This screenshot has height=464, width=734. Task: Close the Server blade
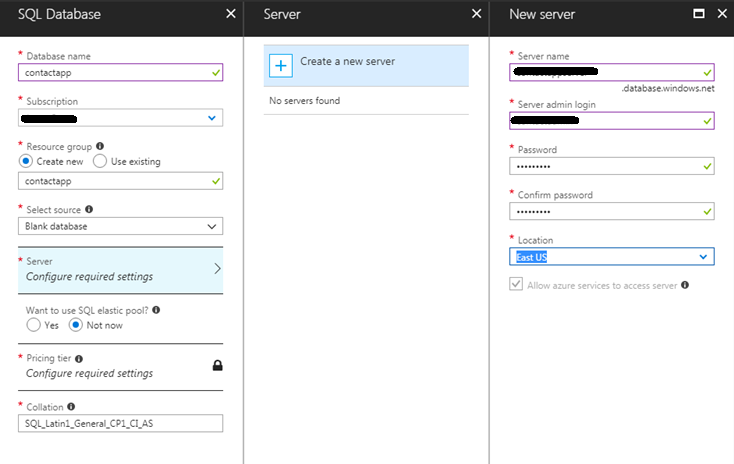(x=476, y=14)
